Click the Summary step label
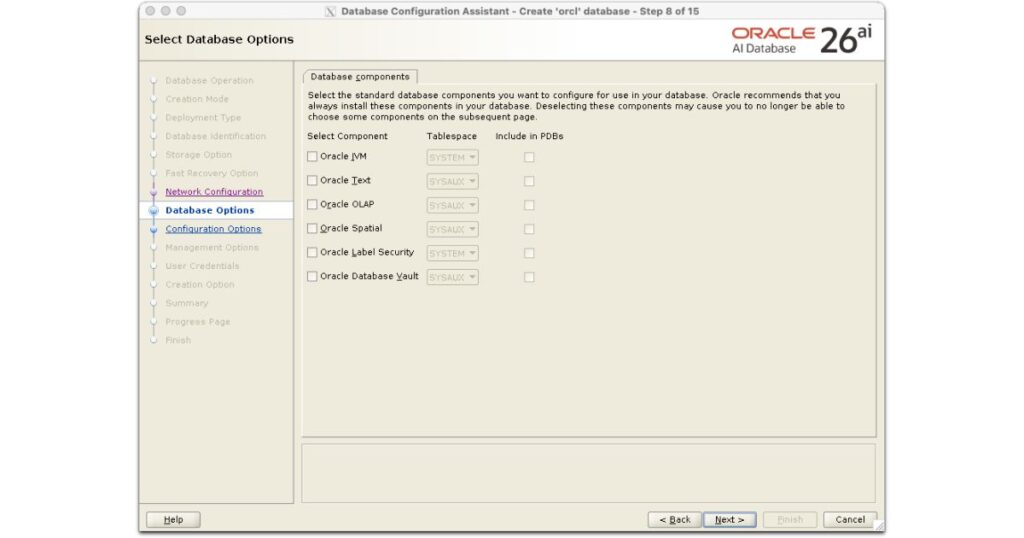1024x538 pixels. [186, 304]
